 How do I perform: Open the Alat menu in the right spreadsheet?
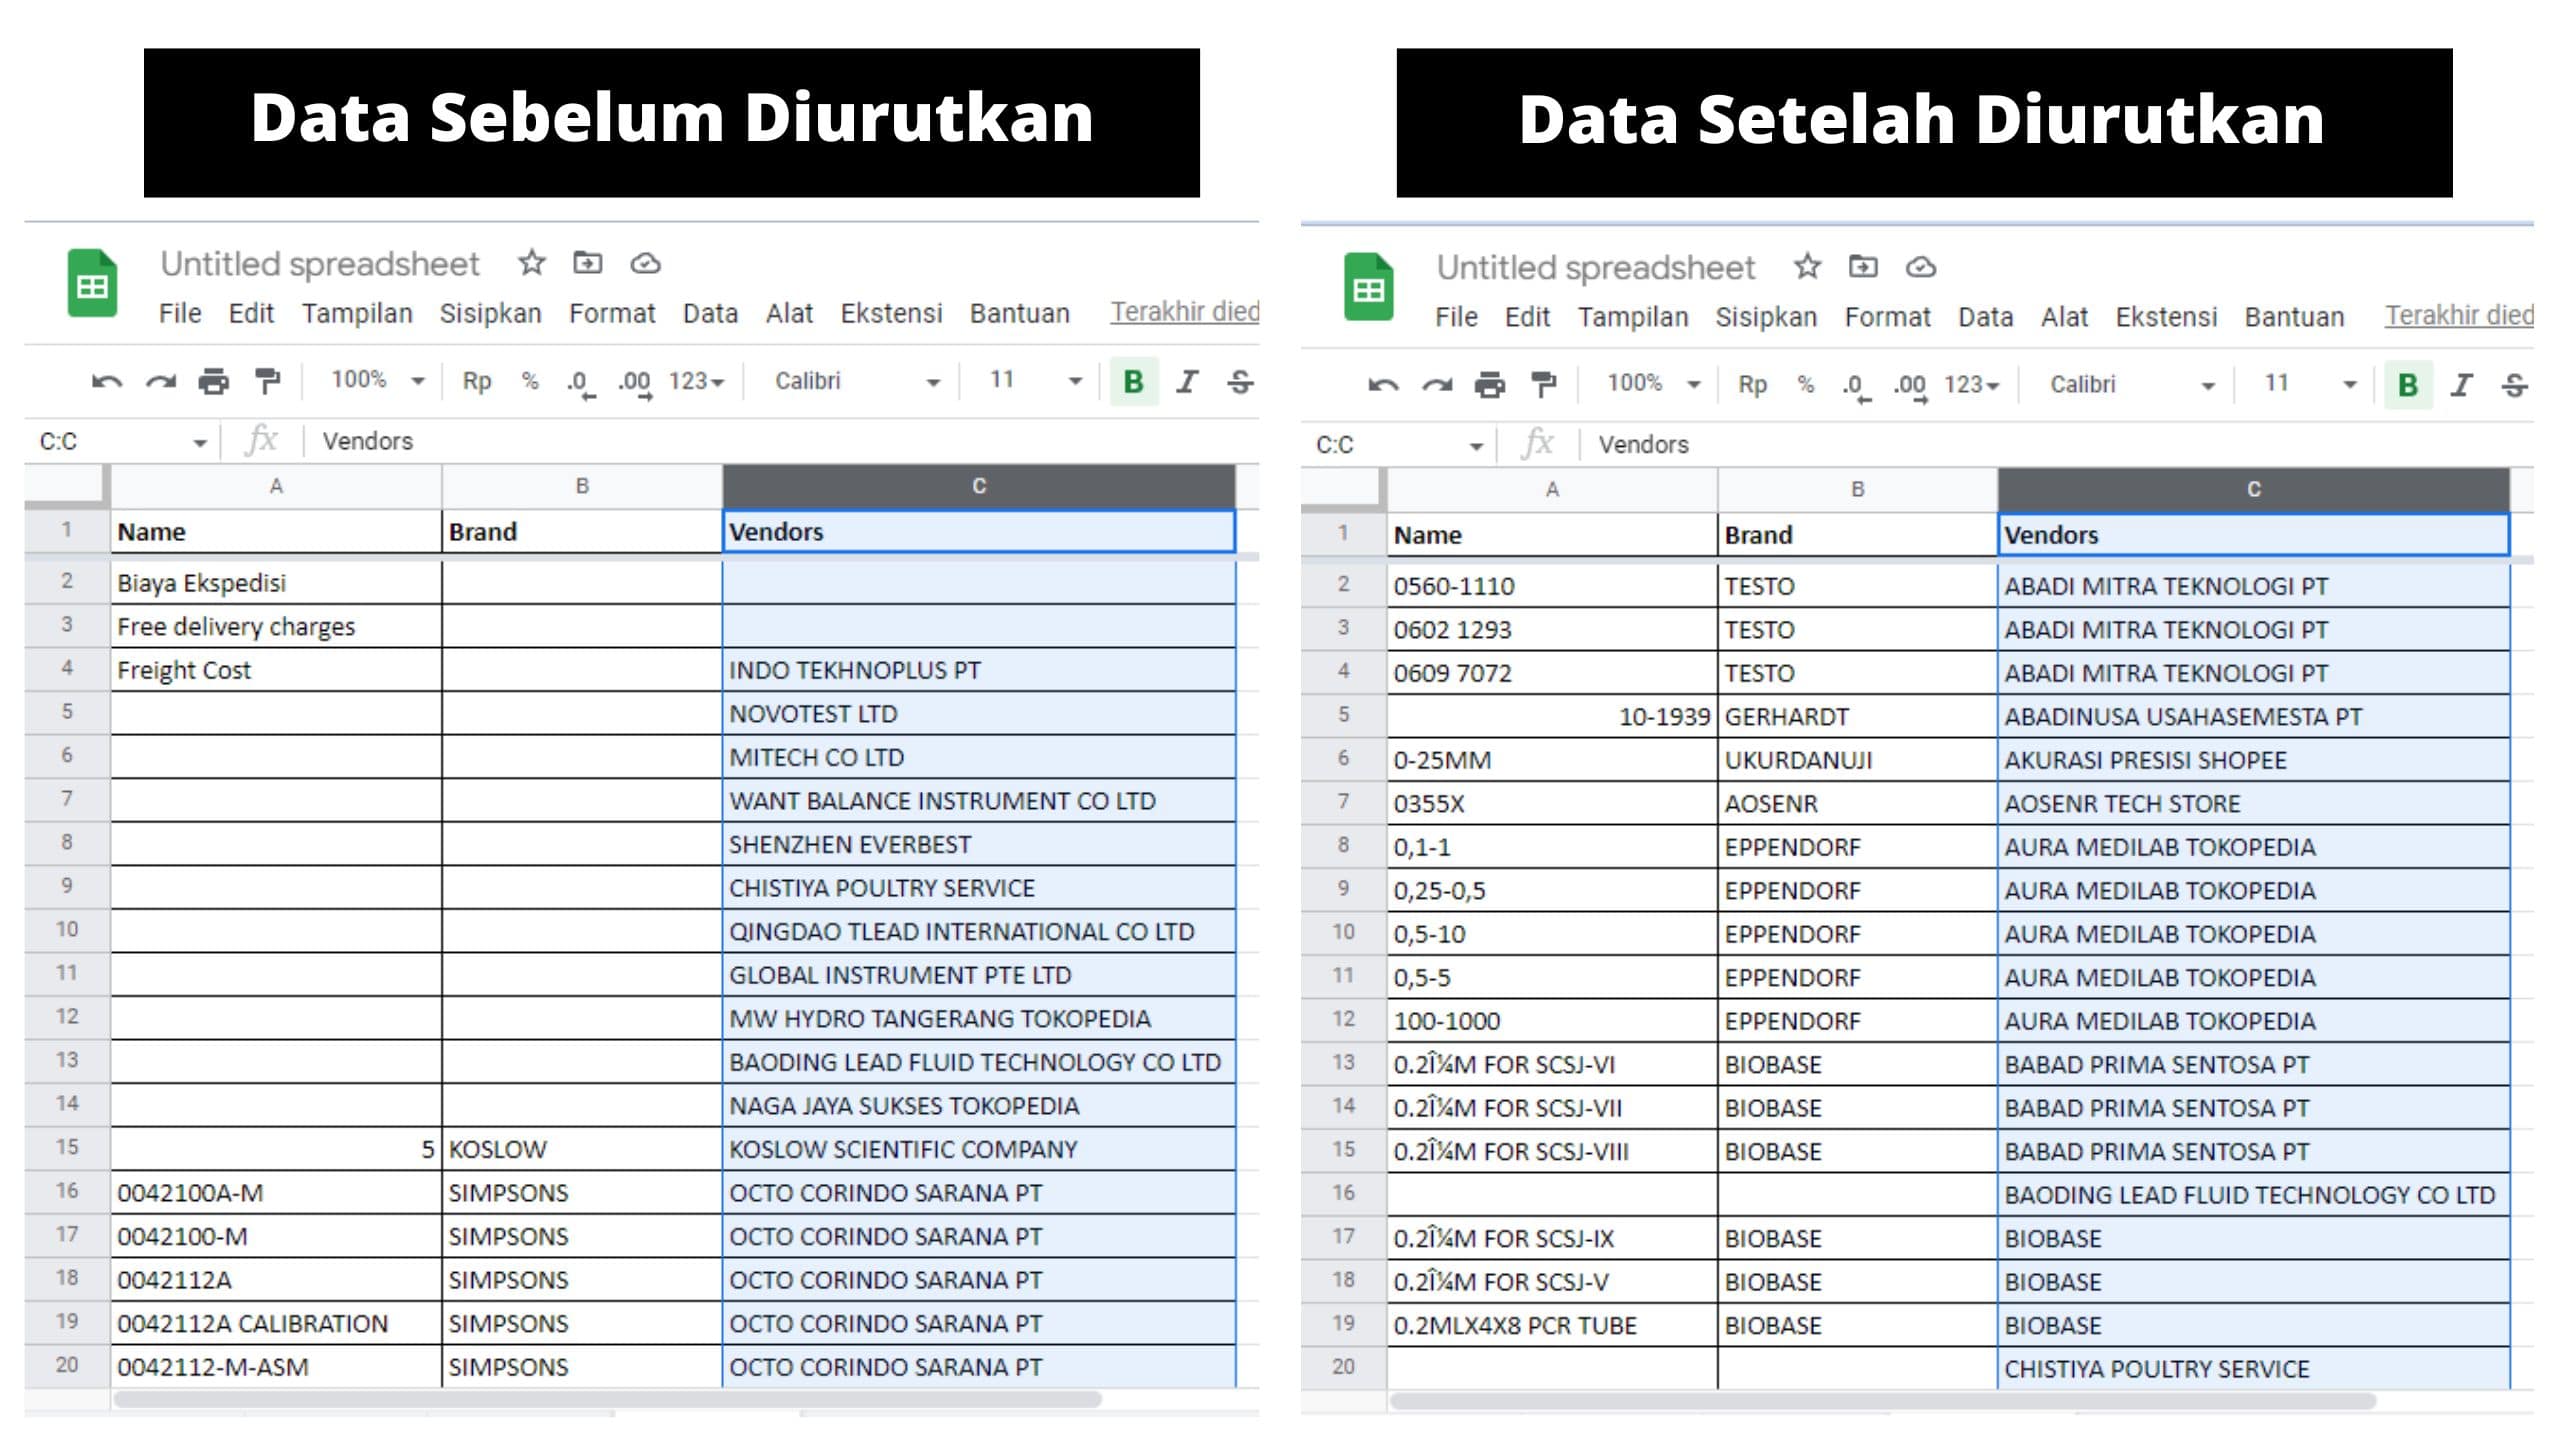pyautogui.click(x=2064, y=318)
